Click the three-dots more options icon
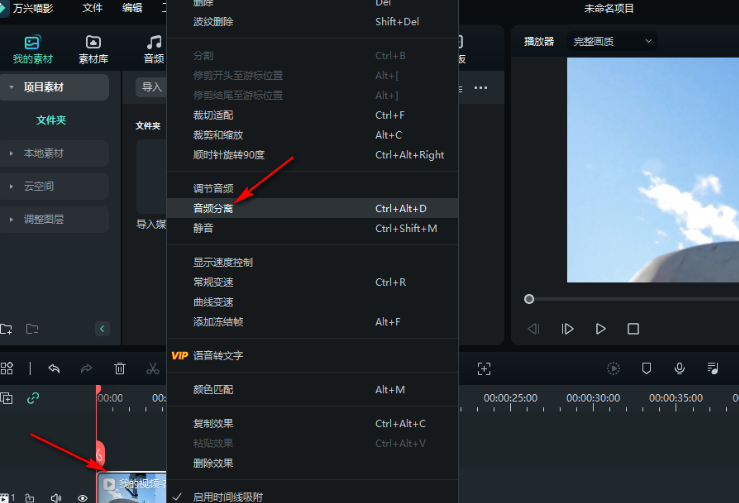739x503 pixels. [481, 88]
